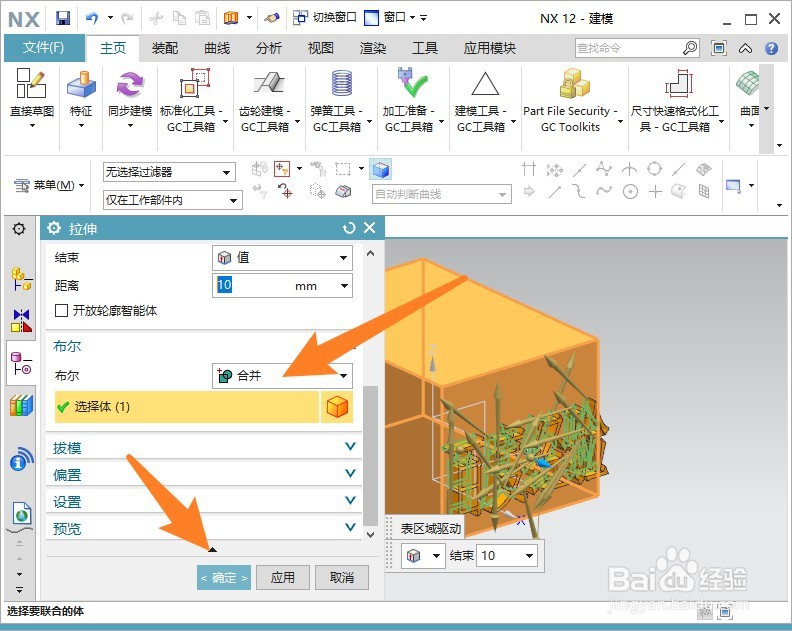Click the Undo arrow icon
Image resolution: width=792 pixels, height=631 pixels.
[92, 19]
